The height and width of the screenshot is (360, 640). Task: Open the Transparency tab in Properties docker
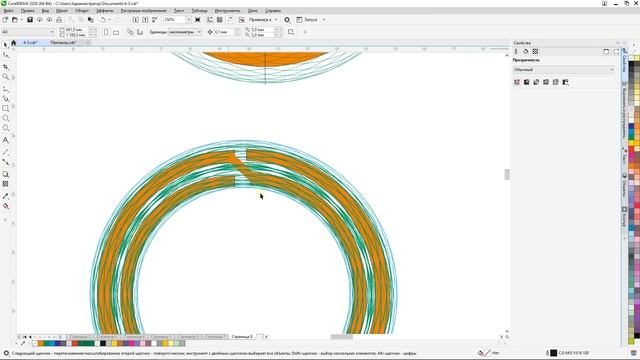click(536, 51)
